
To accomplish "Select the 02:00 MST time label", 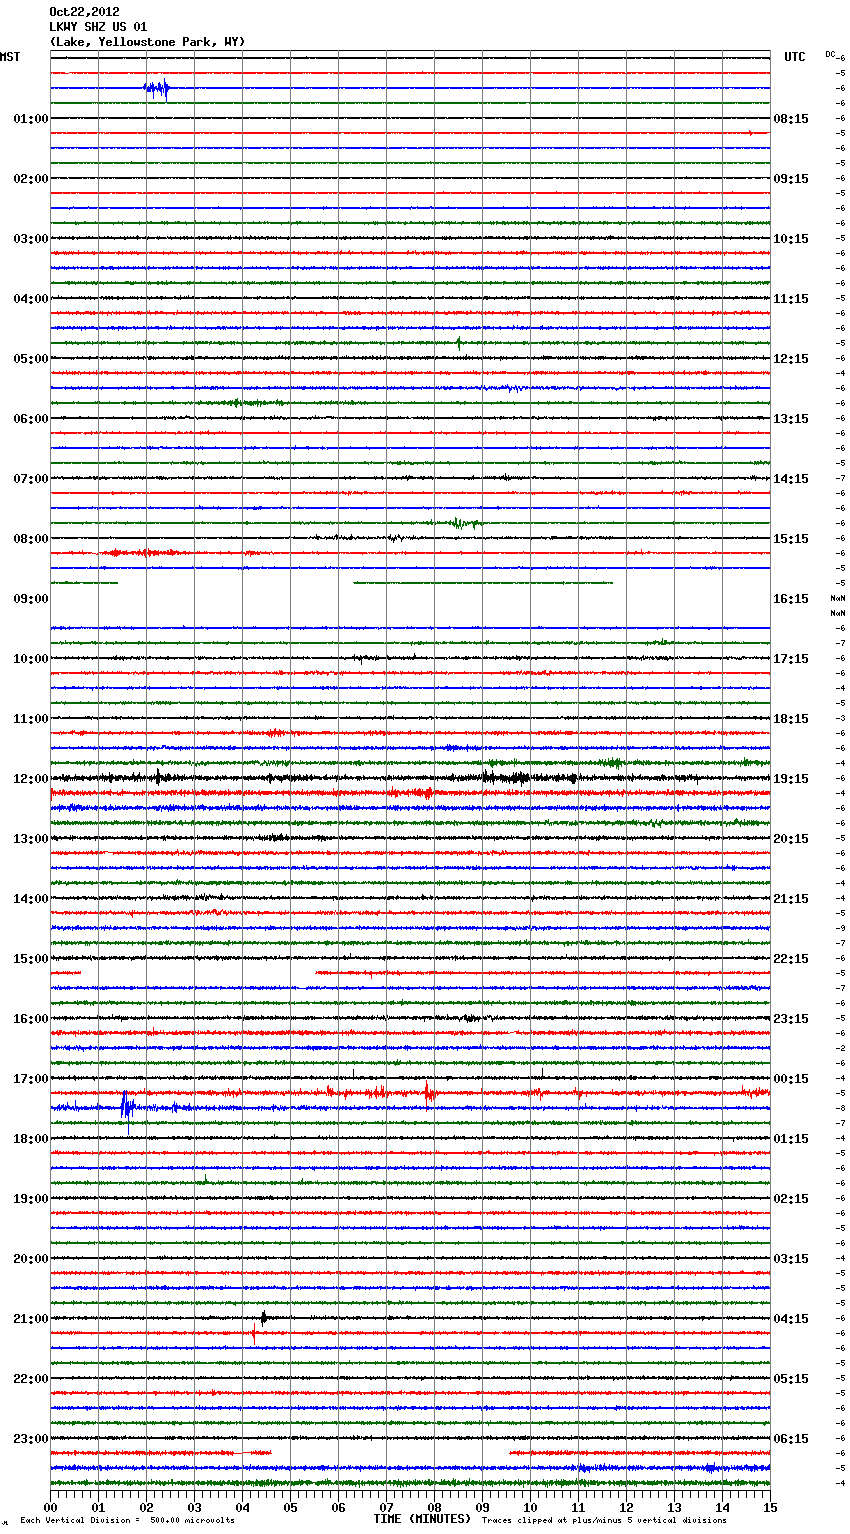I will [31, 179].
